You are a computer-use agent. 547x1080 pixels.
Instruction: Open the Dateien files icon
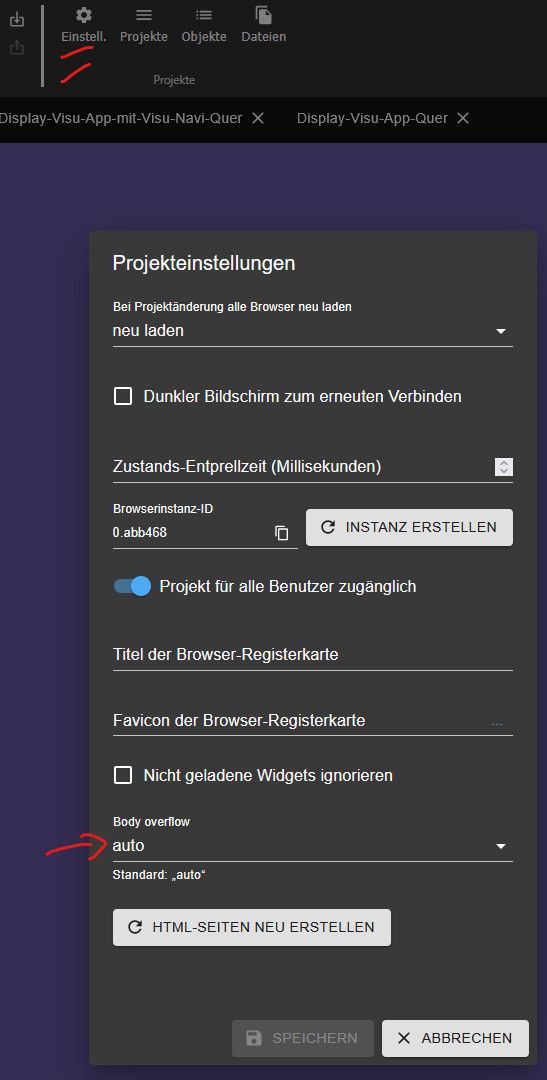click(x=263, y=15)
